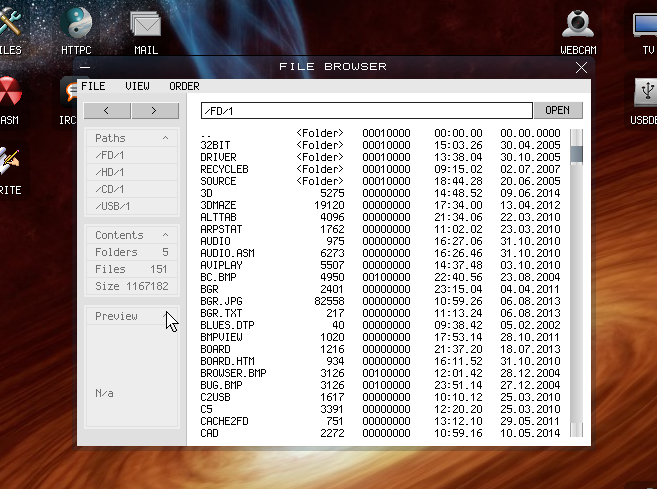Open the VIEW menu
This screenshot has width=657, height=489.
(137, 86)
